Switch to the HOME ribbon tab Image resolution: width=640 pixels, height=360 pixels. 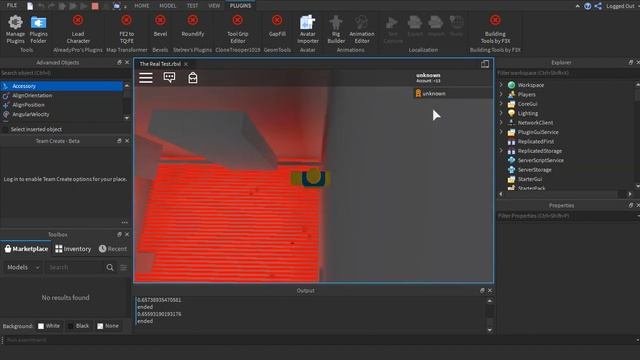142,6
